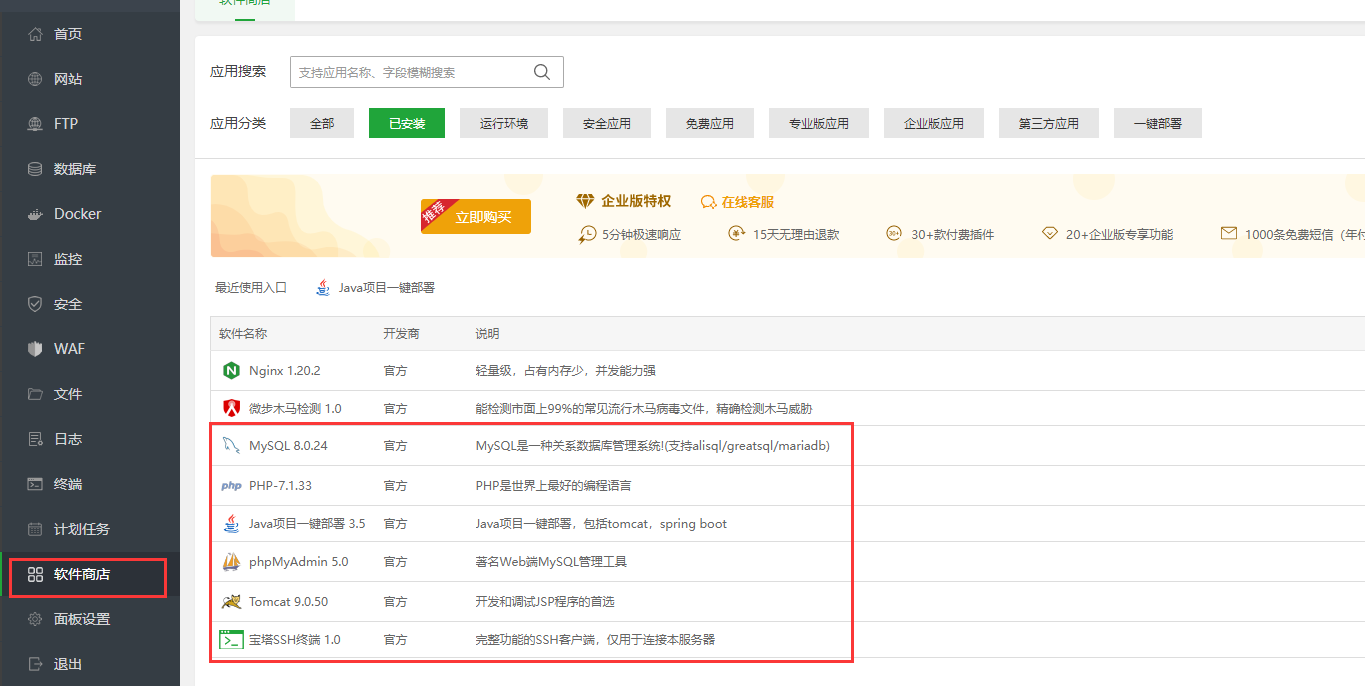1365x686 pixels.
Task: Click the 数据库 database icon in sidebar
Action: pyautogui.click(x=36, y=169)
